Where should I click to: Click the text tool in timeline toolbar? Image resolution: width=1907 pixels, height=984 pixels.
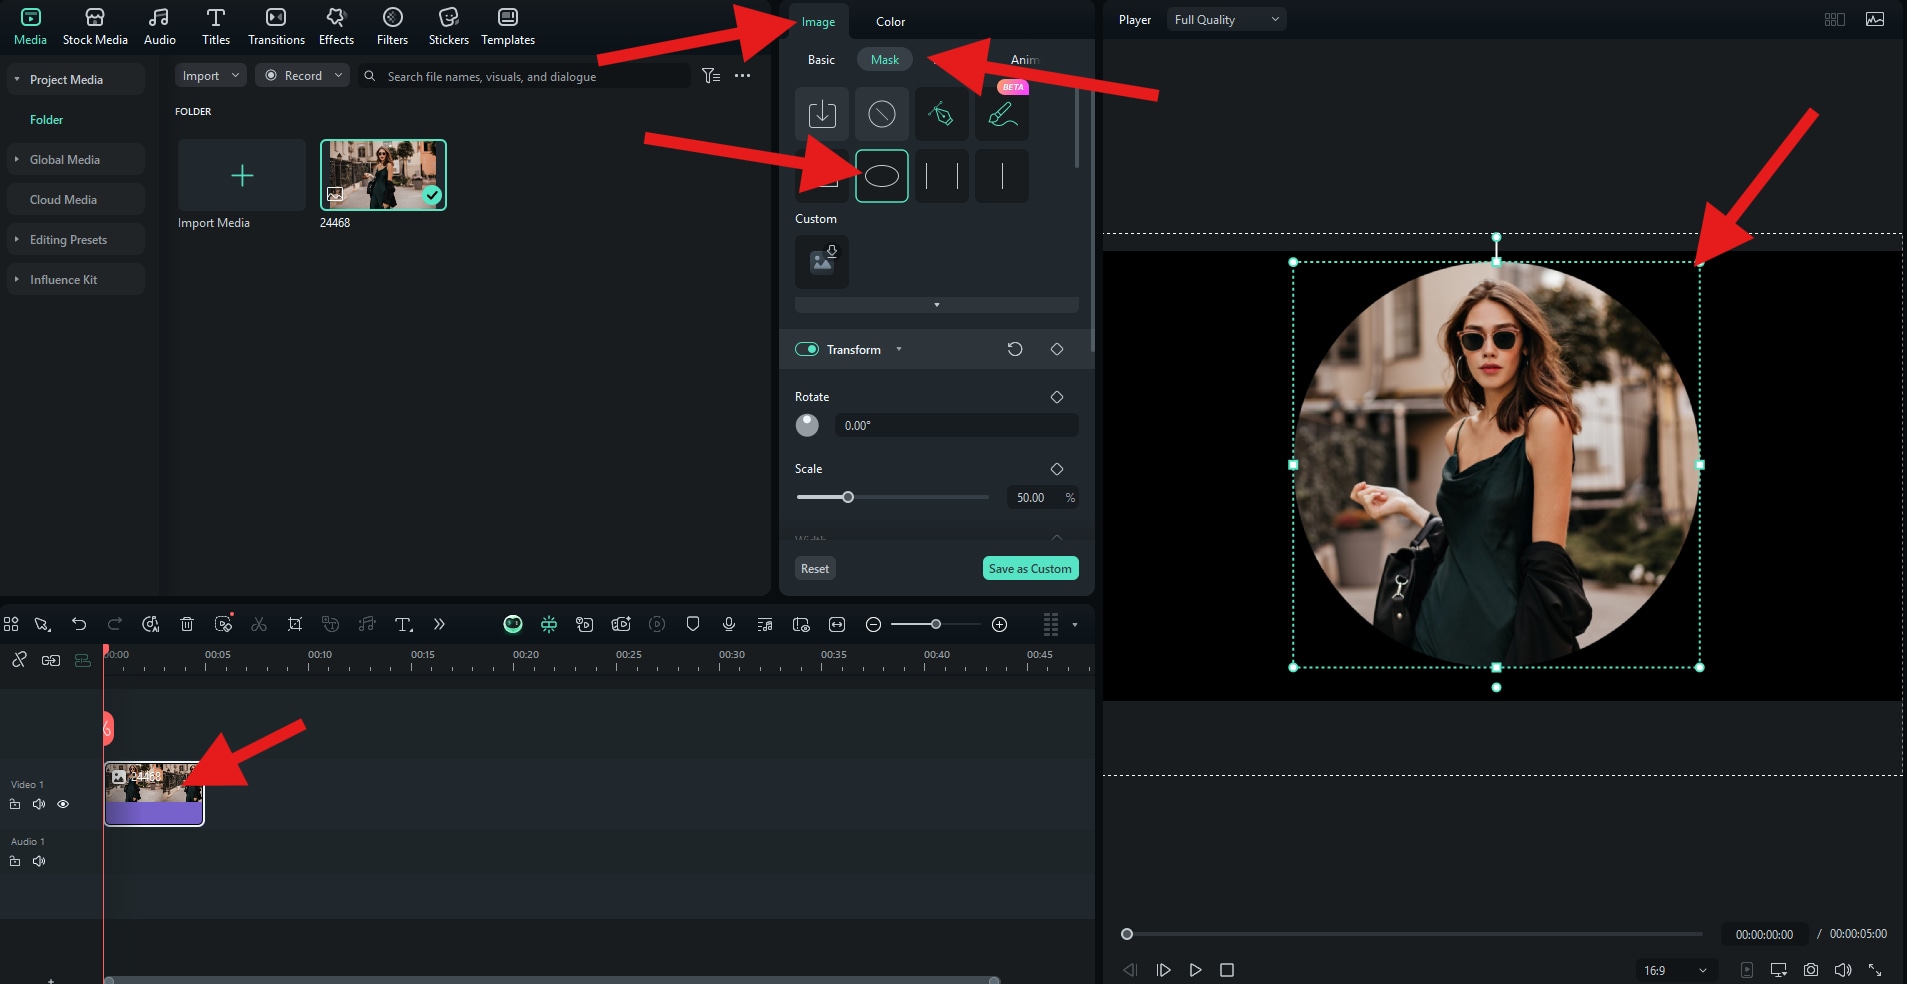(403, 624)
